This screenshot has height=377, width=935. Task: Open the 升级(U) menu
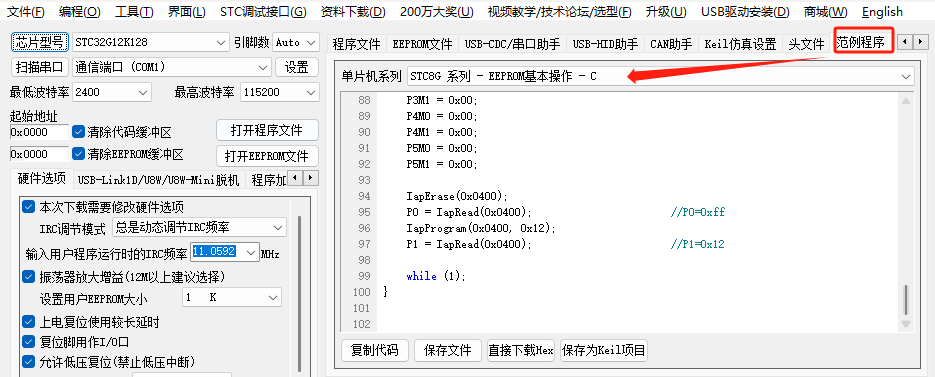click(x=666, y=12)
